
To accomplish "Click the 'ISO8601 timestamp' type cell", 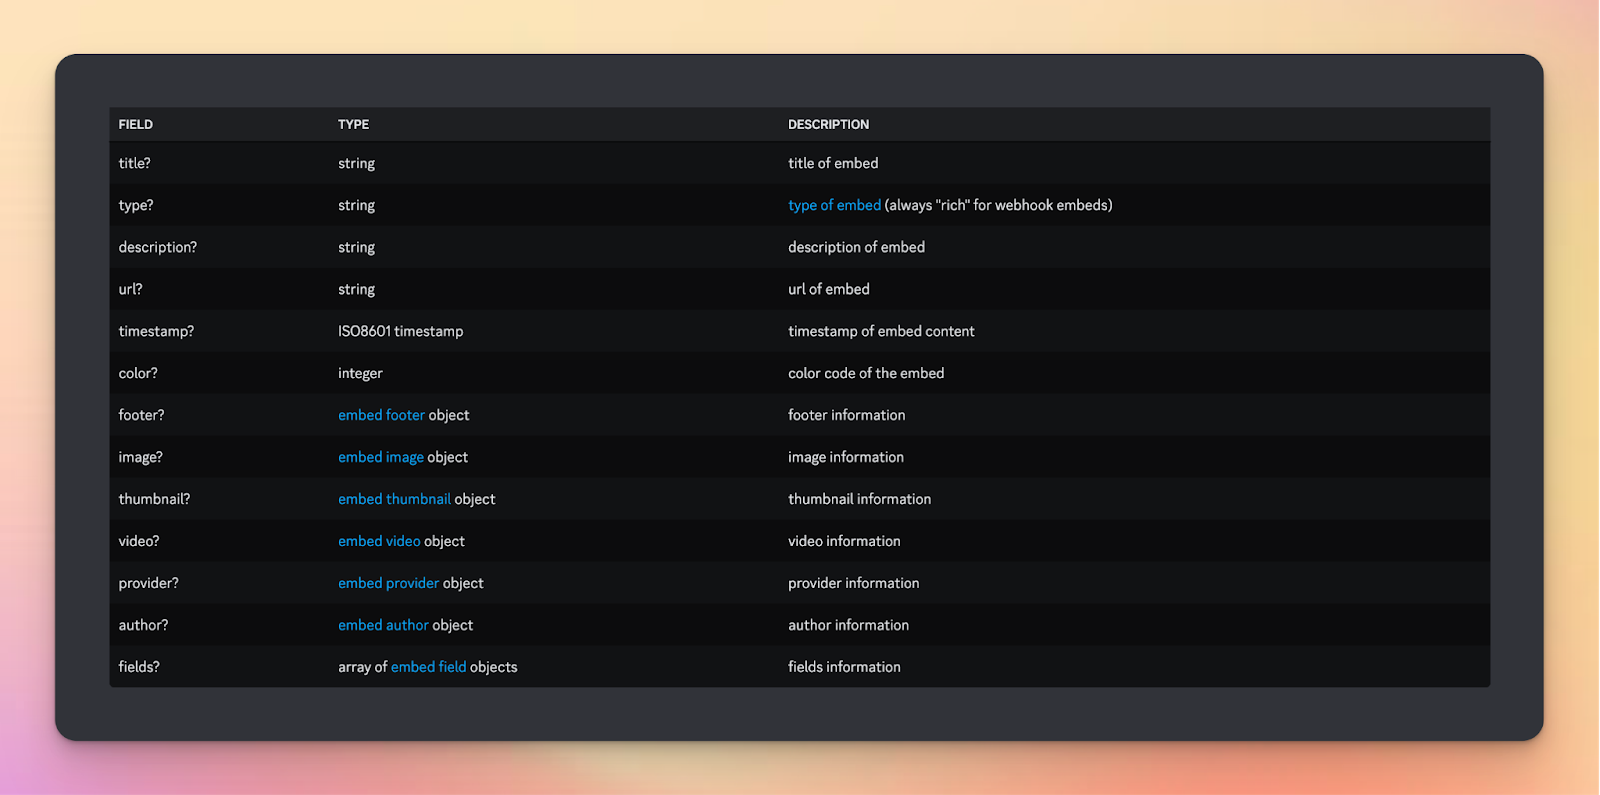I will coord(400,331).
